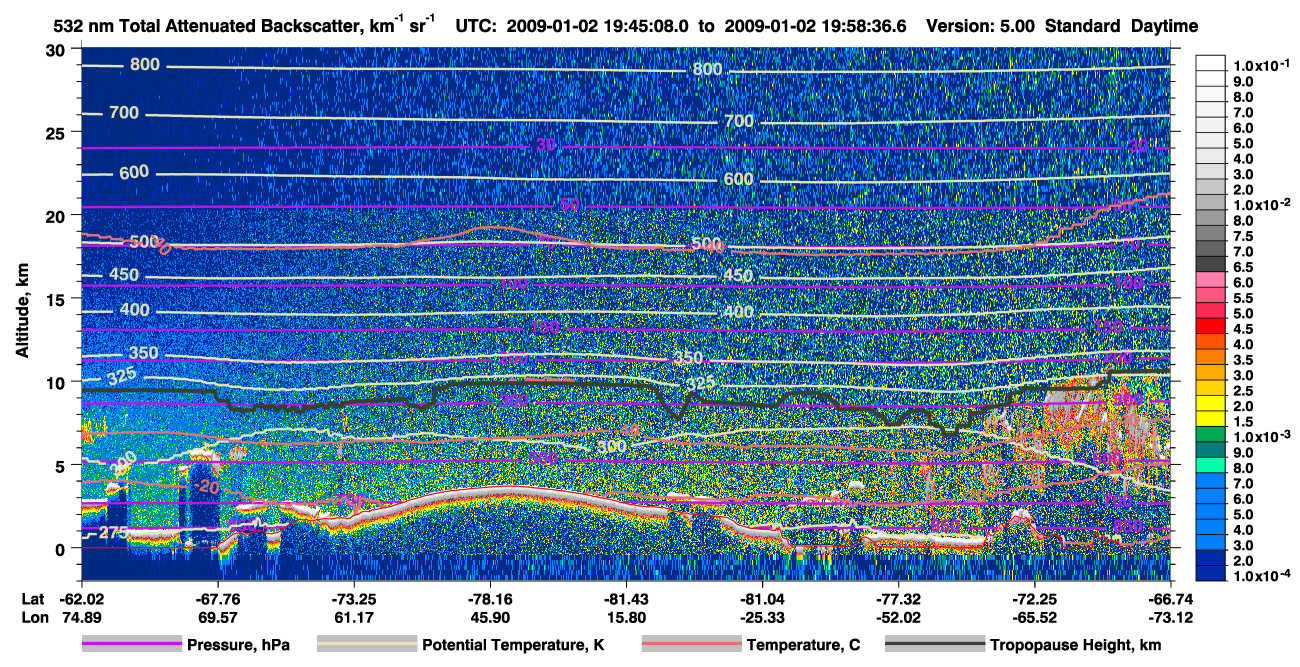1300x667 pixels.
Task: Select the green swatch beside 1.0x10-3
Action: click(1211, 436)
